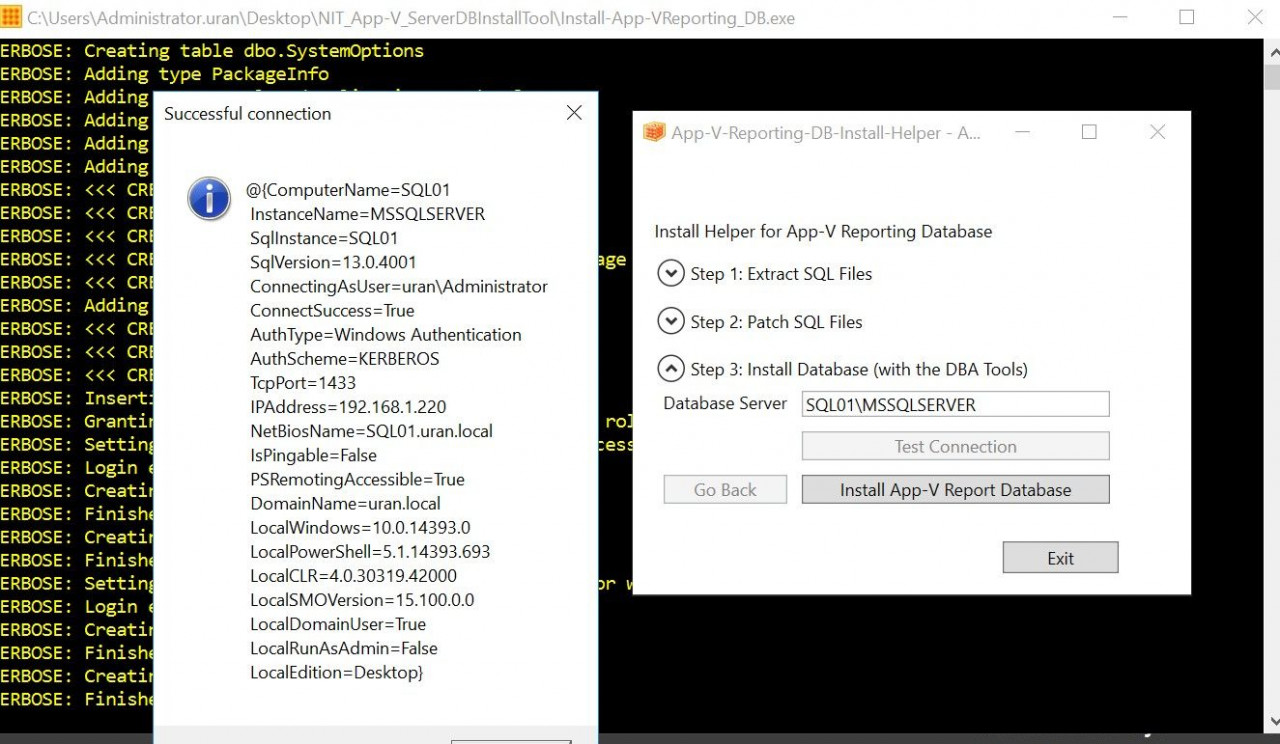Click the 'Database Server' label
Screen dimensions: 1280x744
(x=725, y=403)
